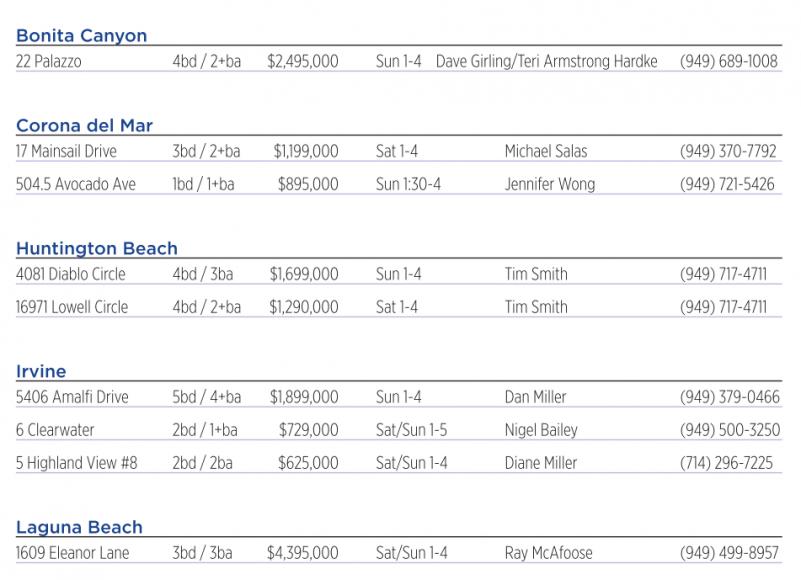The width and height of the screenshot is (801, 580).
Task: Click the Bonita Canyon section heading
Action: pos(82,36)
